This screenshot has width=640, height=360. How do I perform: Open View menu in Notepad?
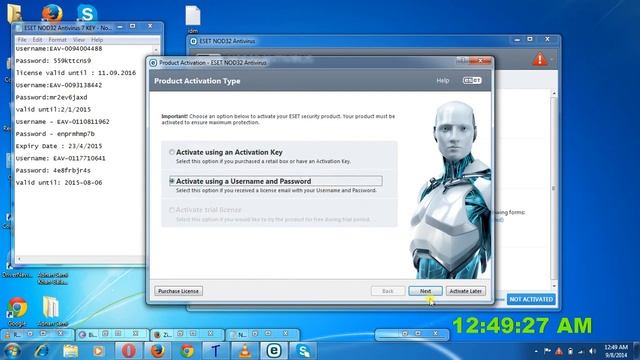tap(78, 40)
